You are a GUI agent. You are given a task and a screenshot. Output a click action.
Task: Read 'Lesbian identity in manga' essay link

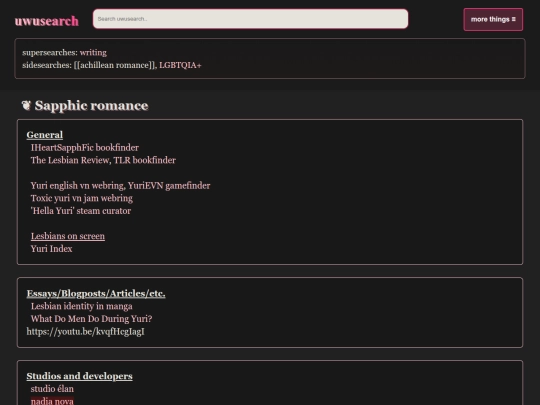click(82, 306)
